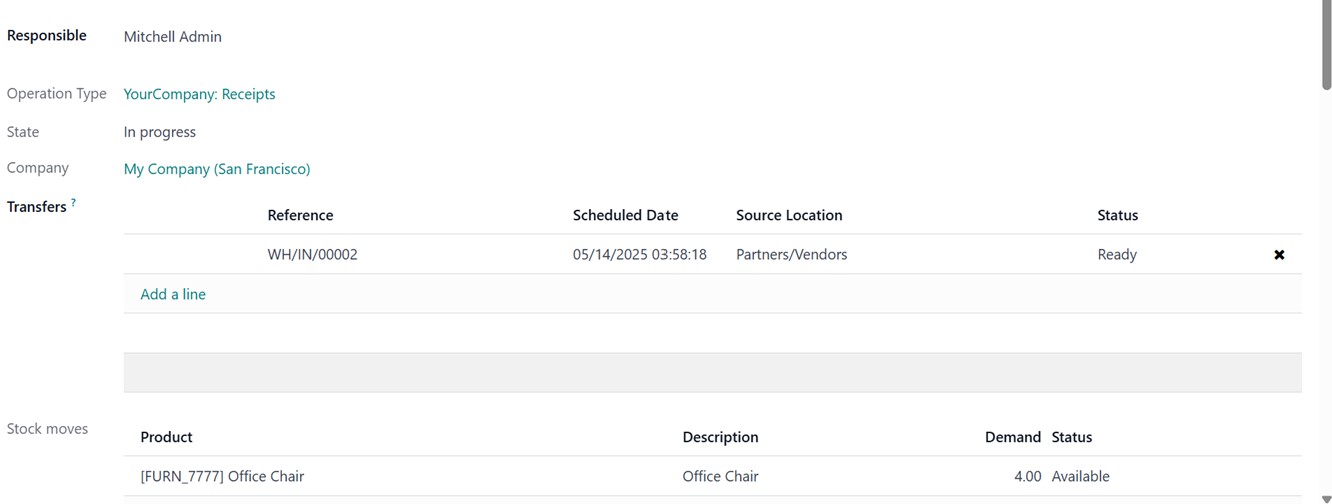
Task: Remove the WH/IN/00002 transfer line
Action: pos(1279,255)
